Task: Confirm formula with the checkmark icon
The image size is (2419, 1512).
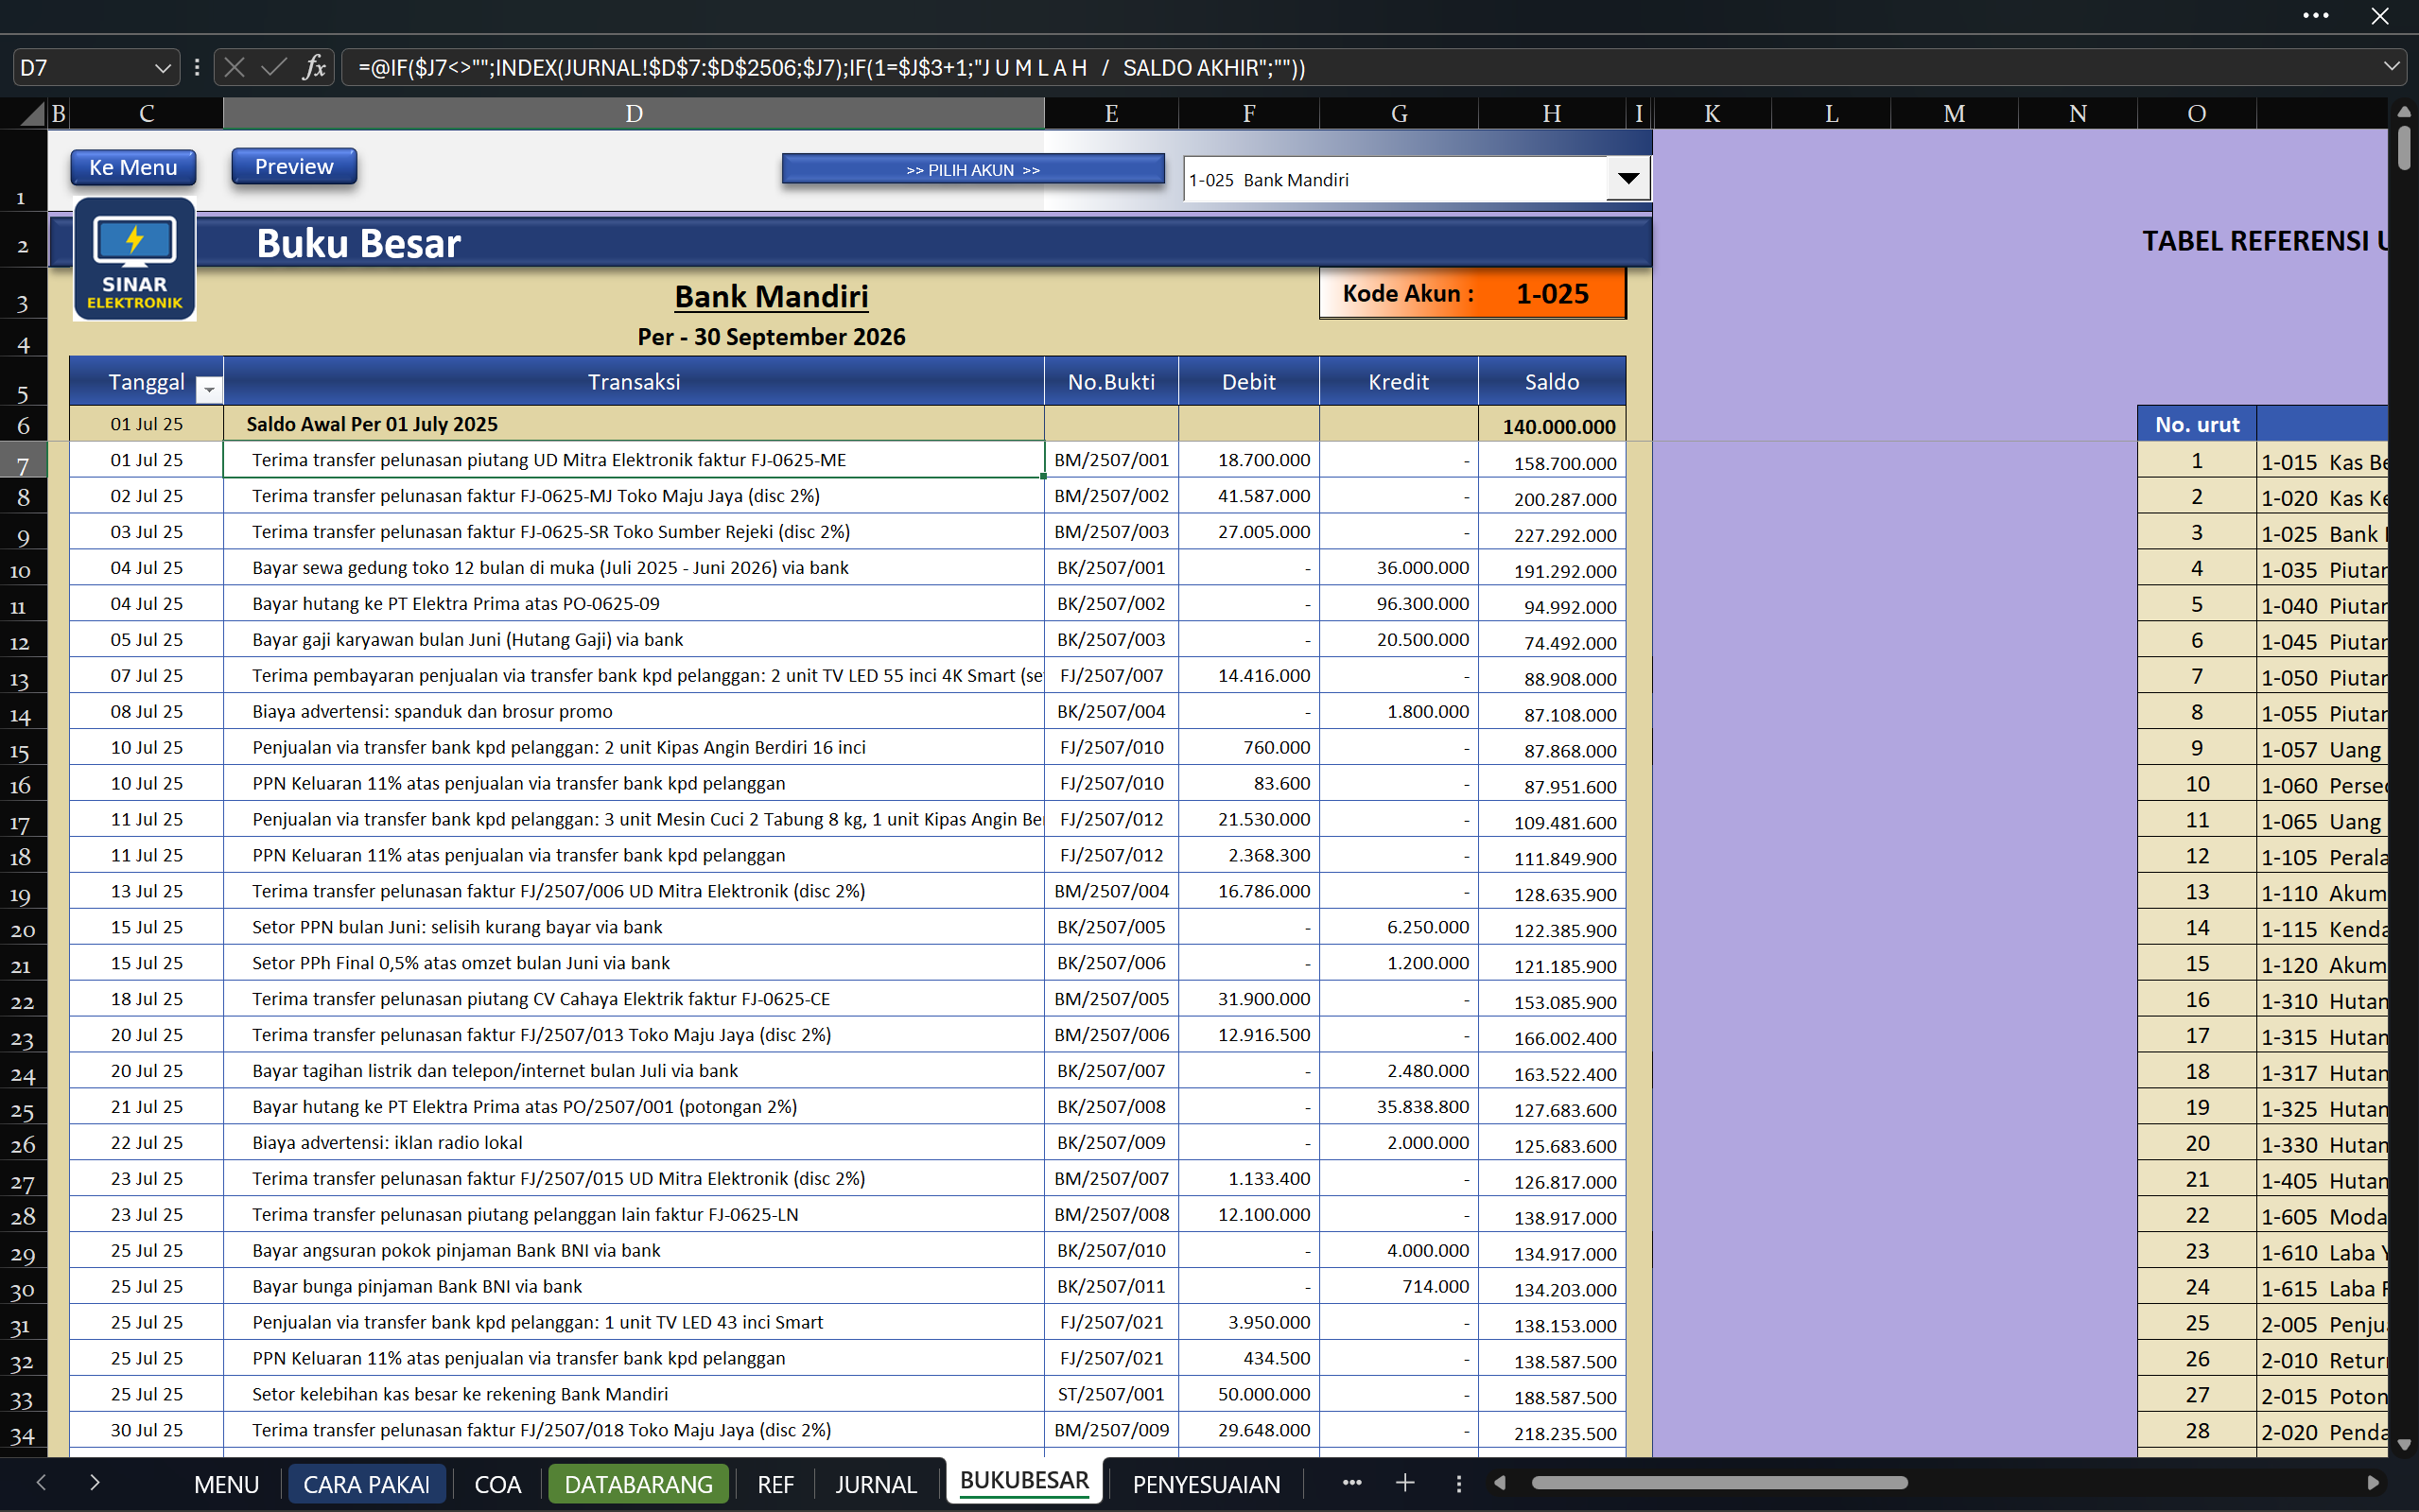Action: (x=273, y=68)
